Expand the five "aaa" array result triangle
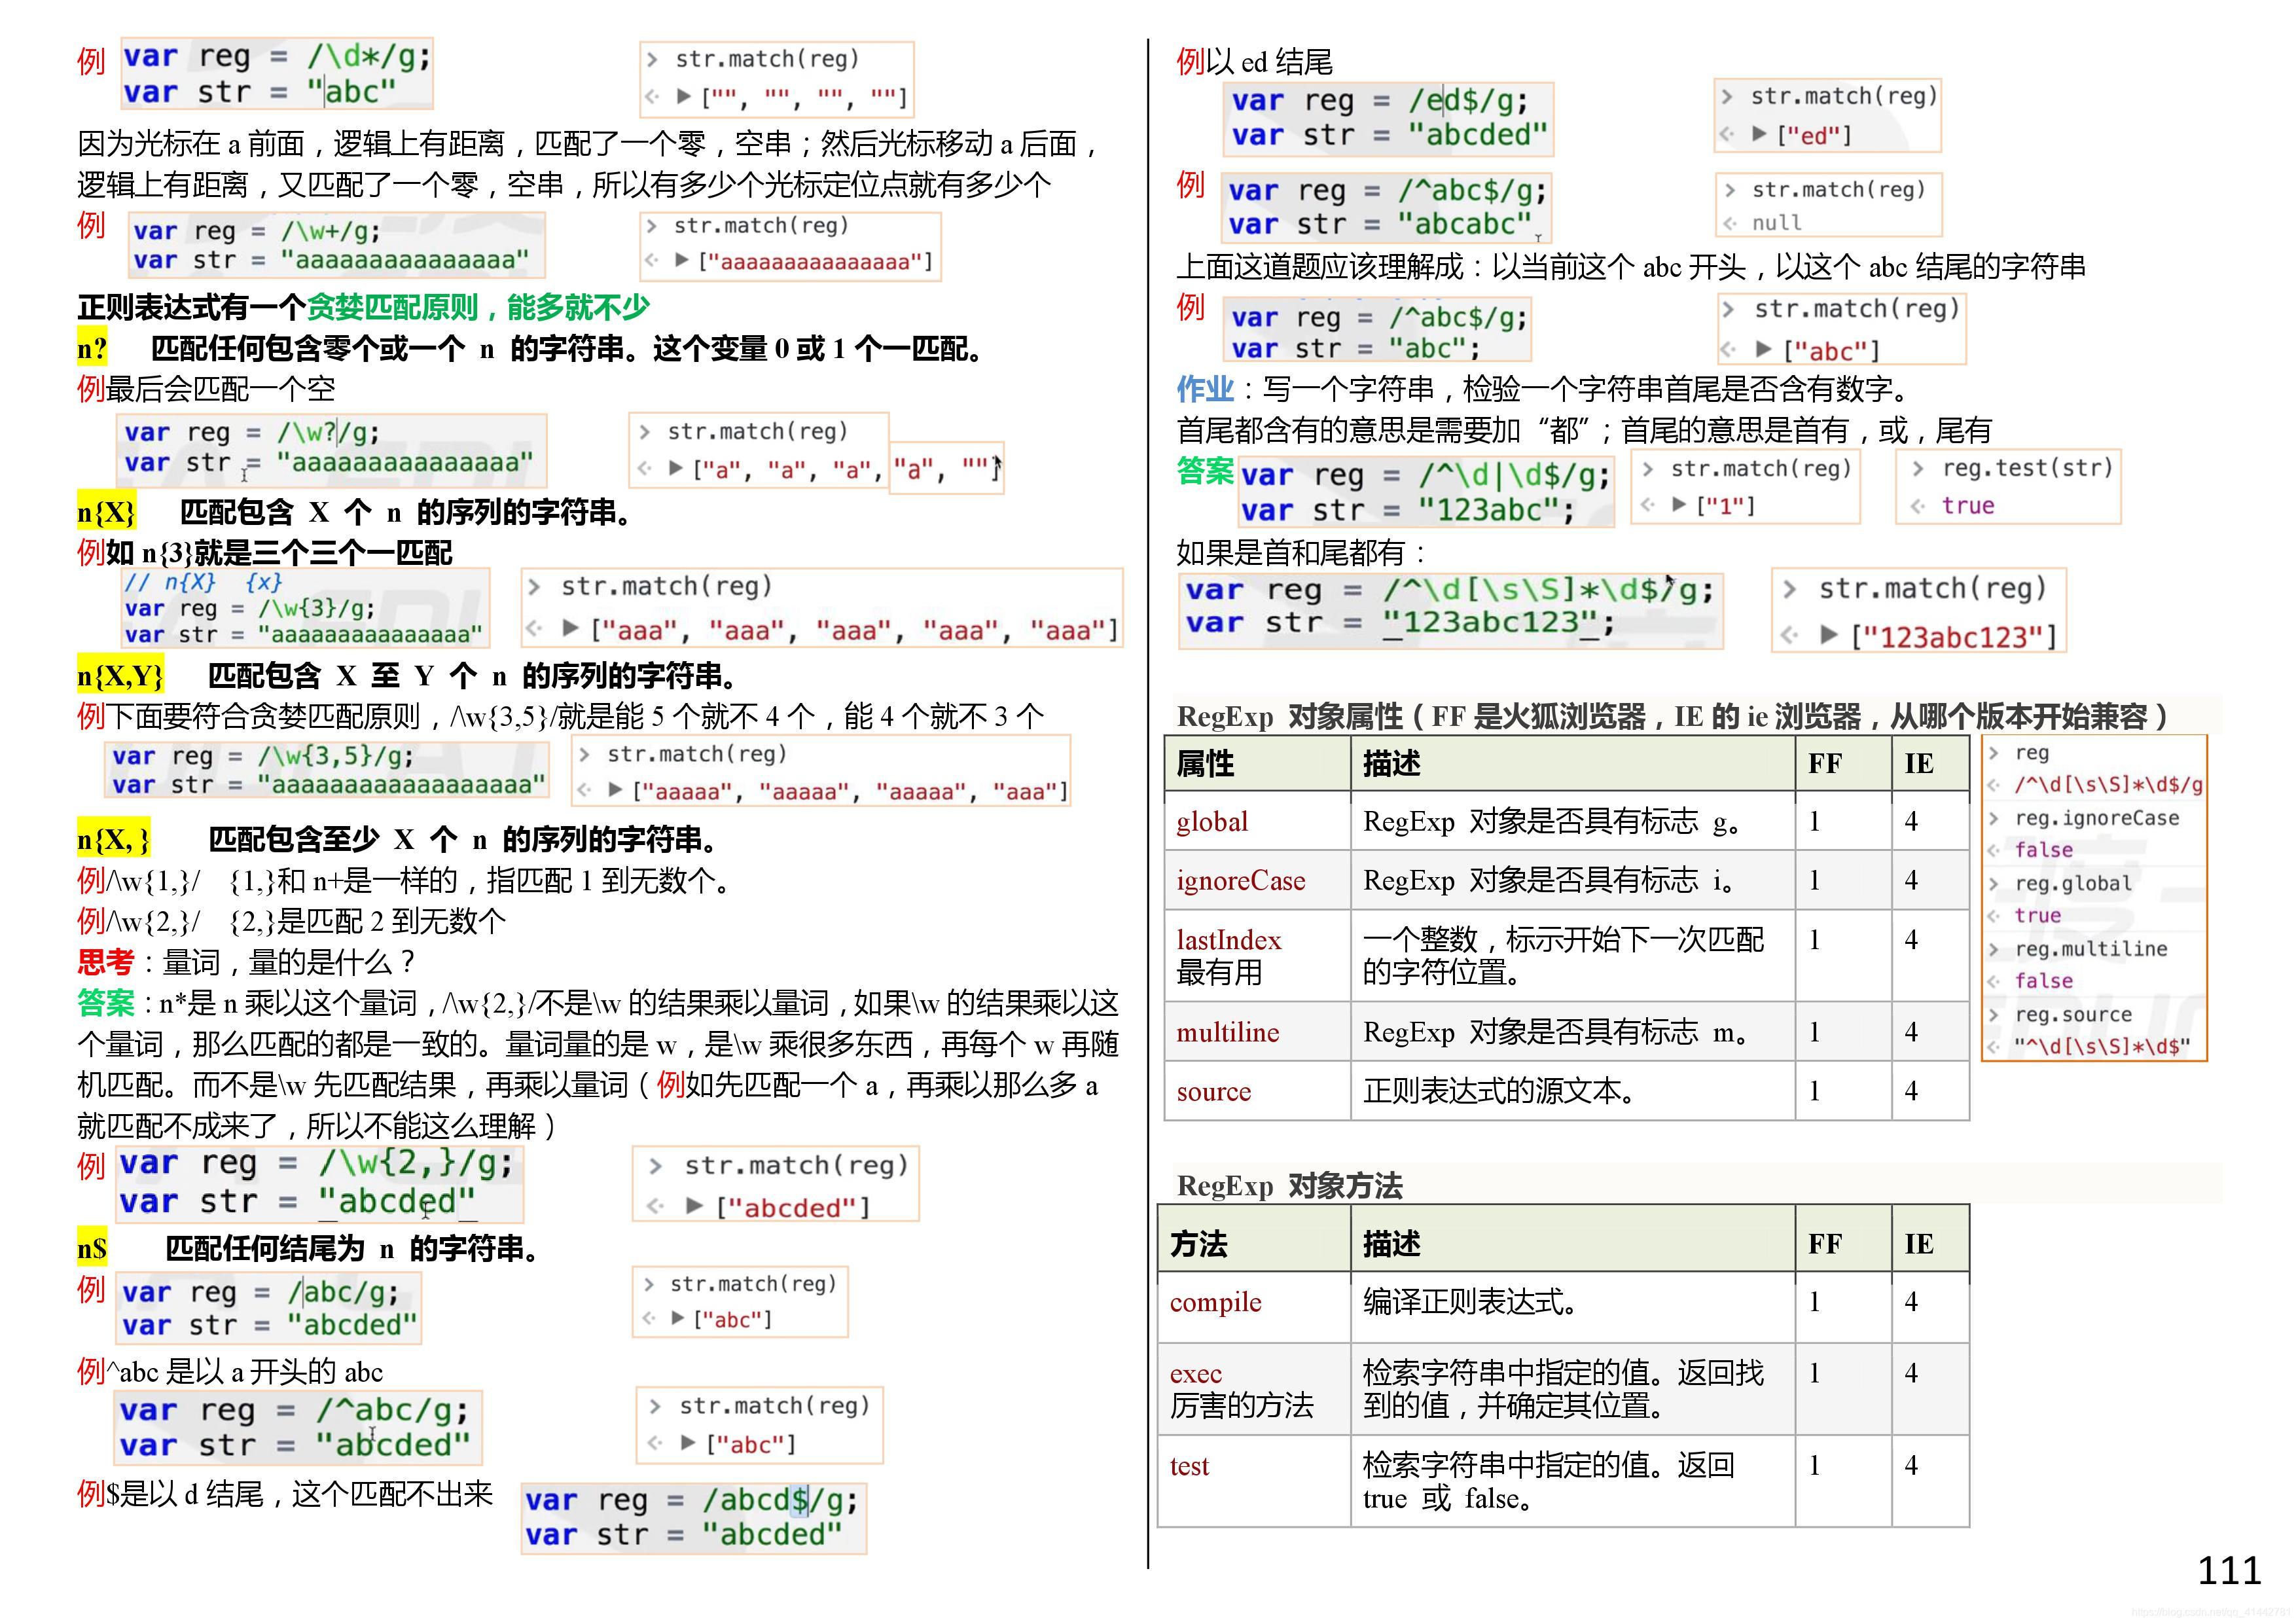The height and width of the screenshot is (1624, 2296). click(x=571, y=628)
